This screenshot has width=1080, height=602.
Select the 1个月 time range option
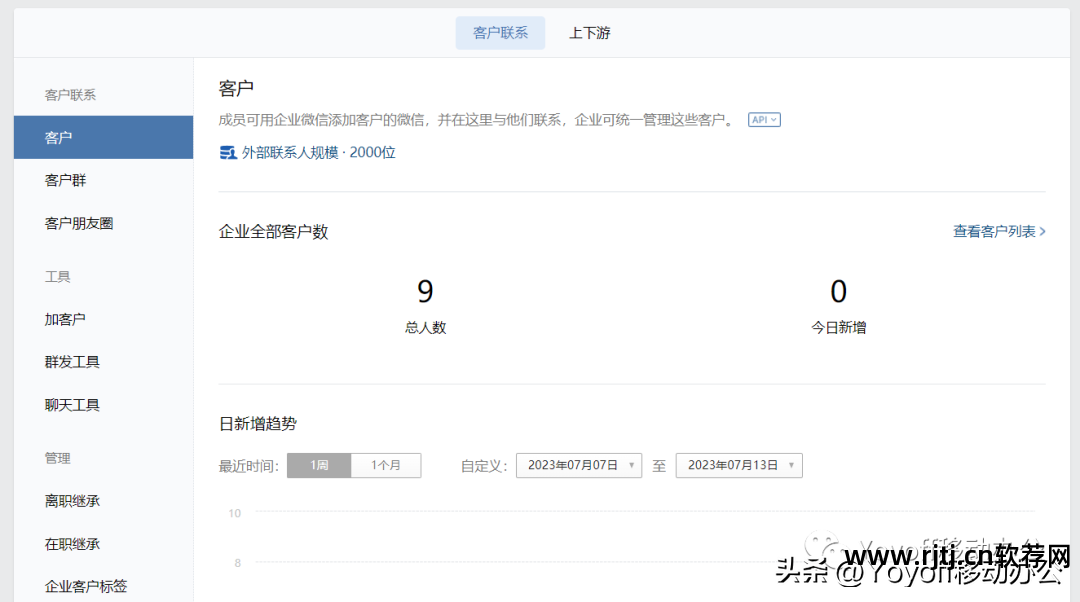386,465
